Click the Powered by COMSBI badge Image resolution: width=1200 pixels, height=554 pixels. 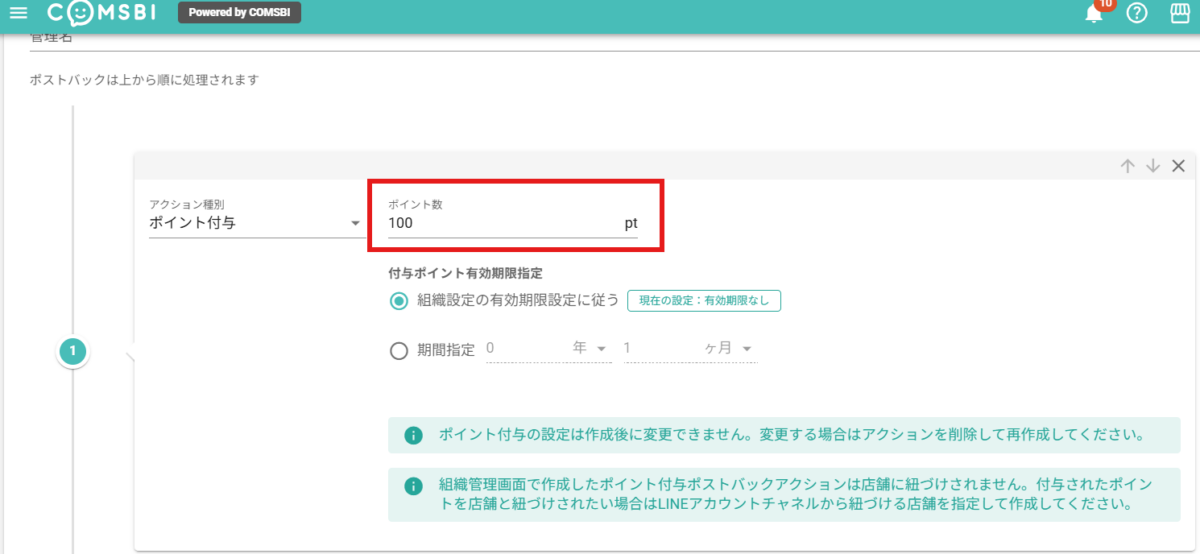[239, 13]
